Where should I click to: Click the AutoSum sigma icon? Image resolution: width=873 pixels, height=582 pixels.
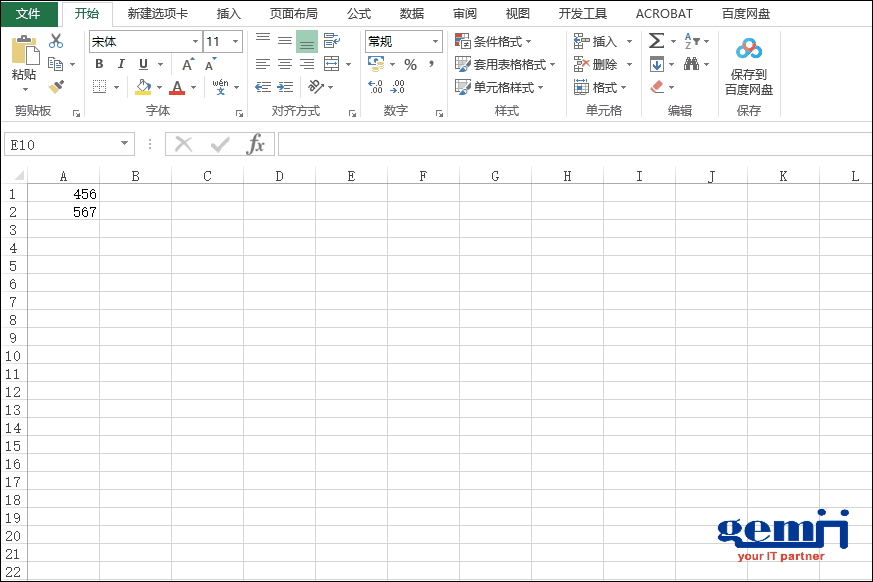click(x=655, y=40)
